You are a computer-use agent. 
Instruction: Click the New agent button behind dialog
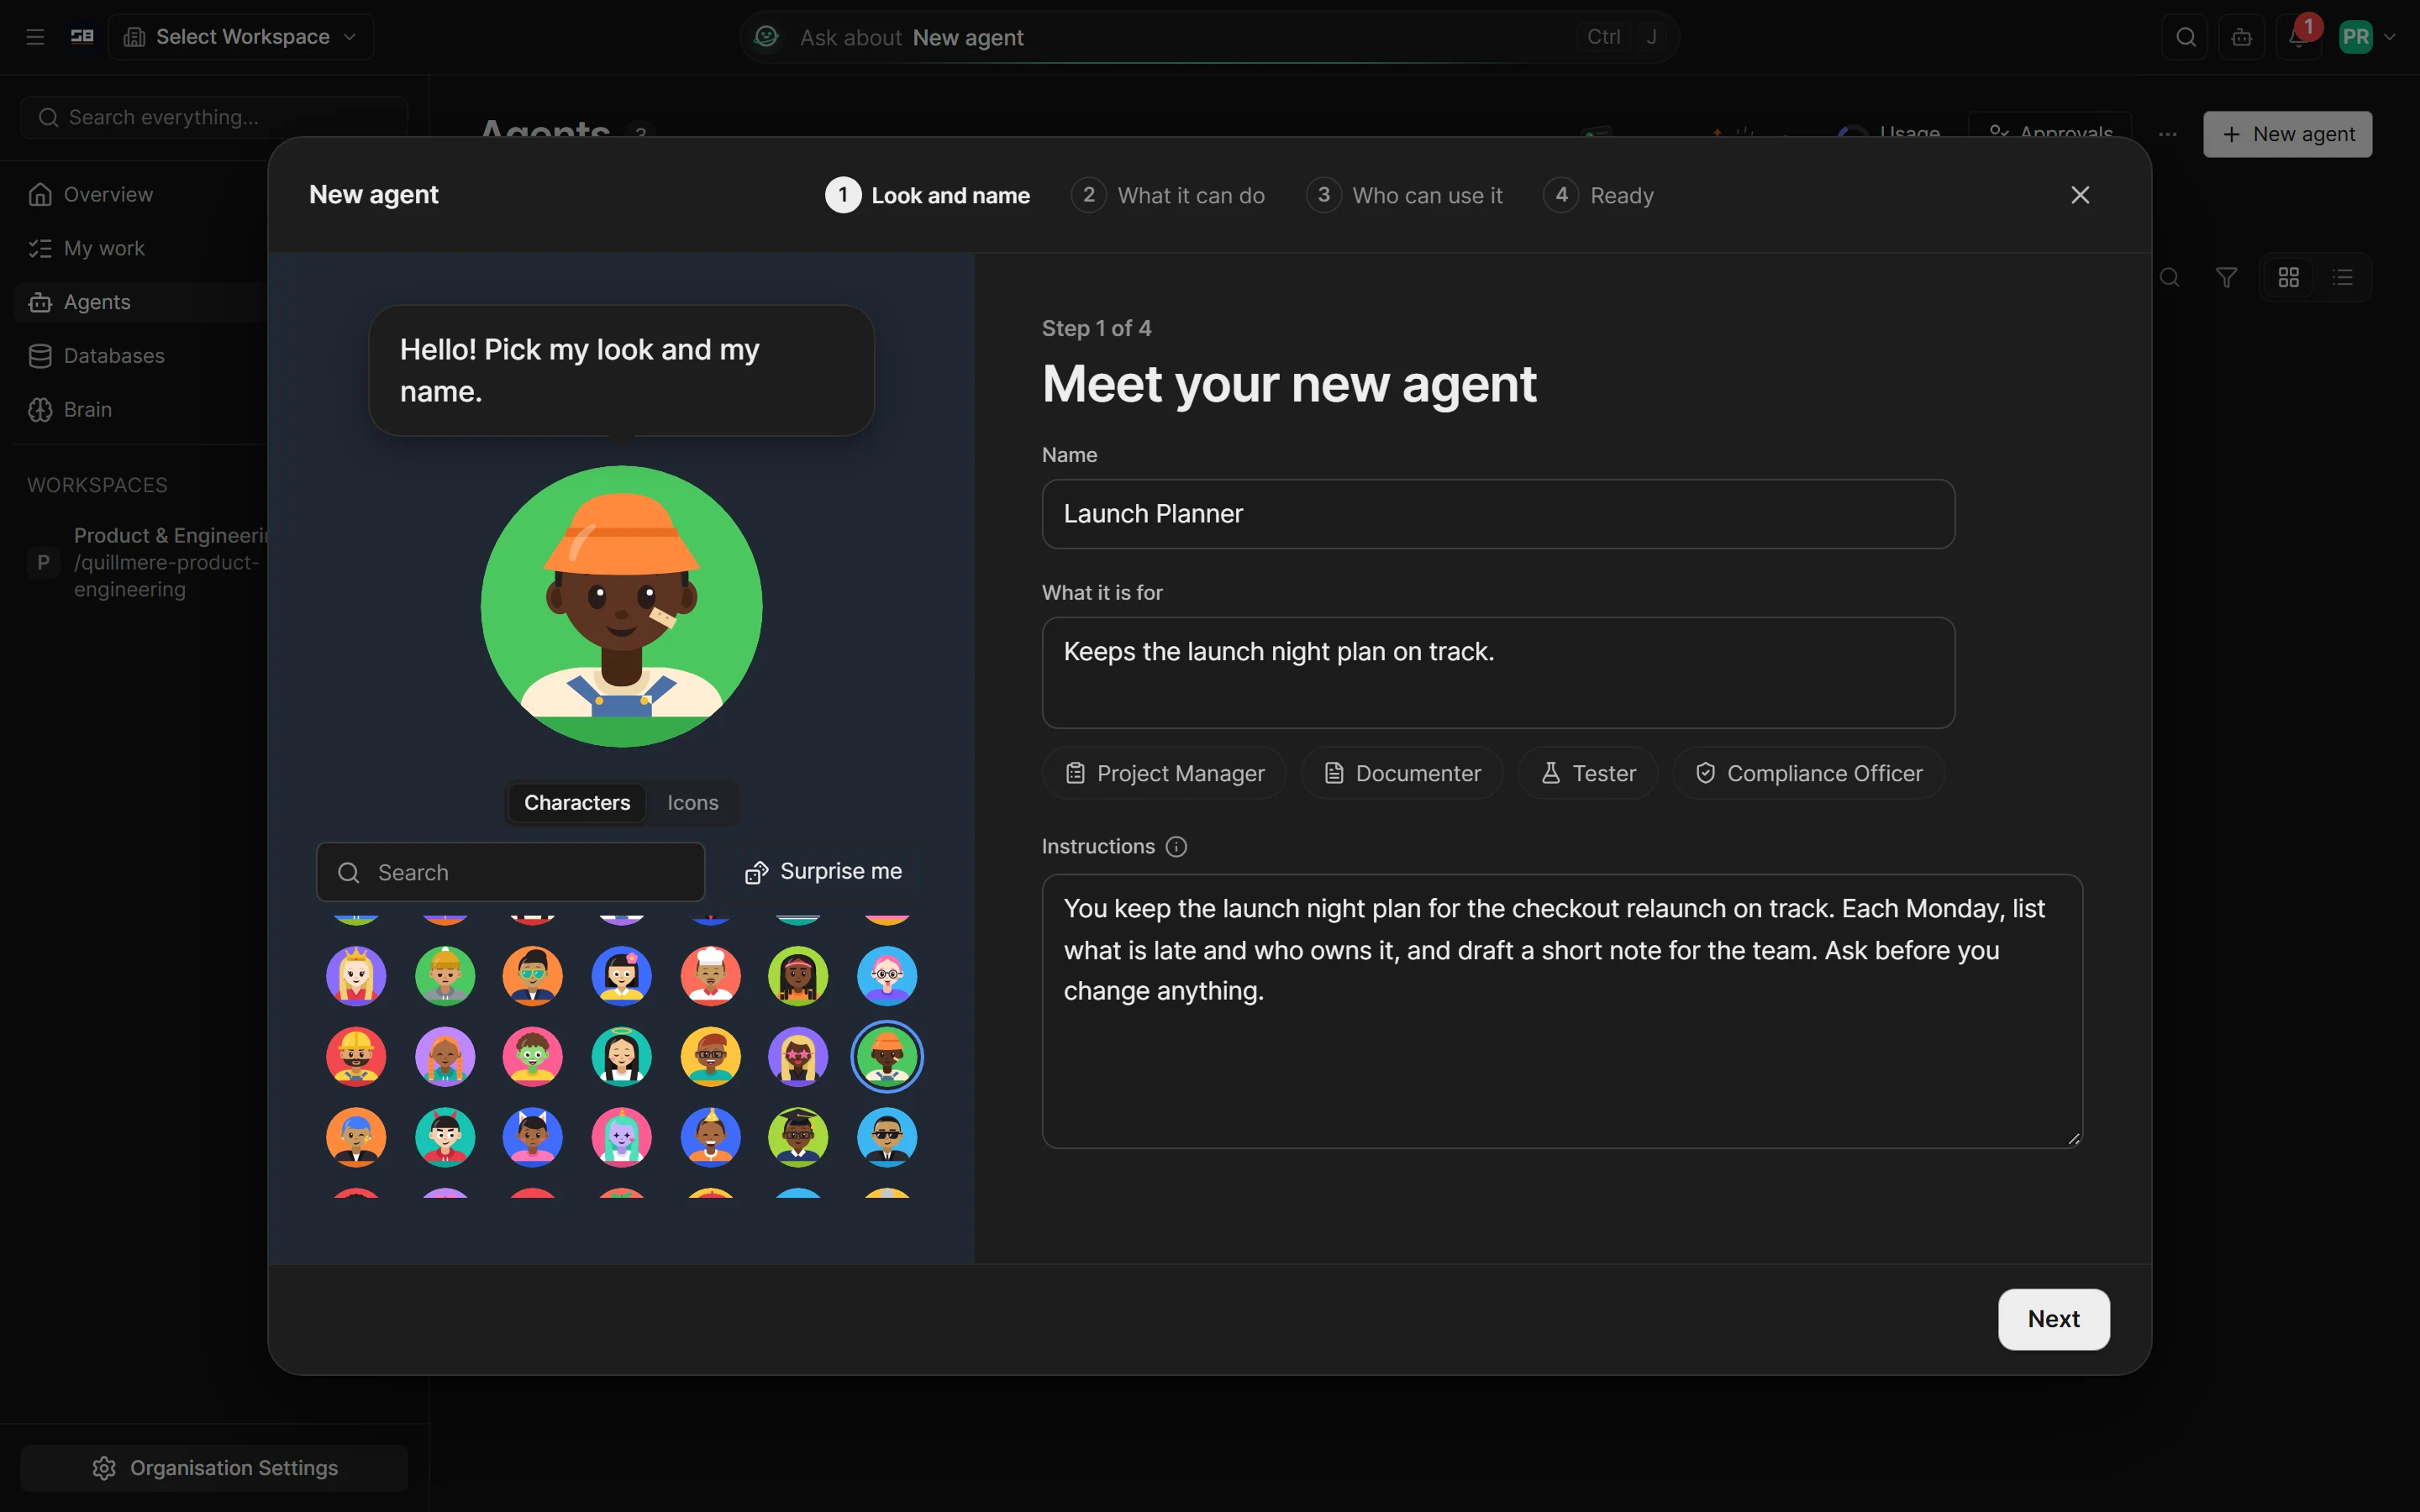(2287, 134)
